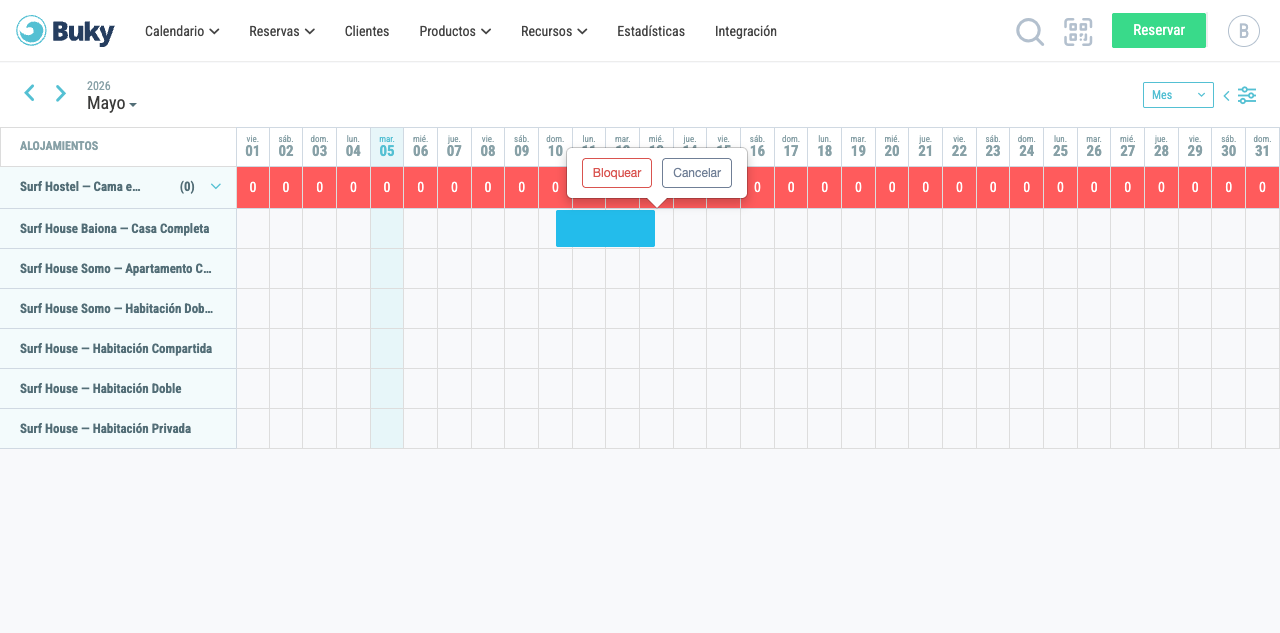1280x633 pixels.
Task: Click Habitación Privada cell for day 31
Action: point(1262,428)
